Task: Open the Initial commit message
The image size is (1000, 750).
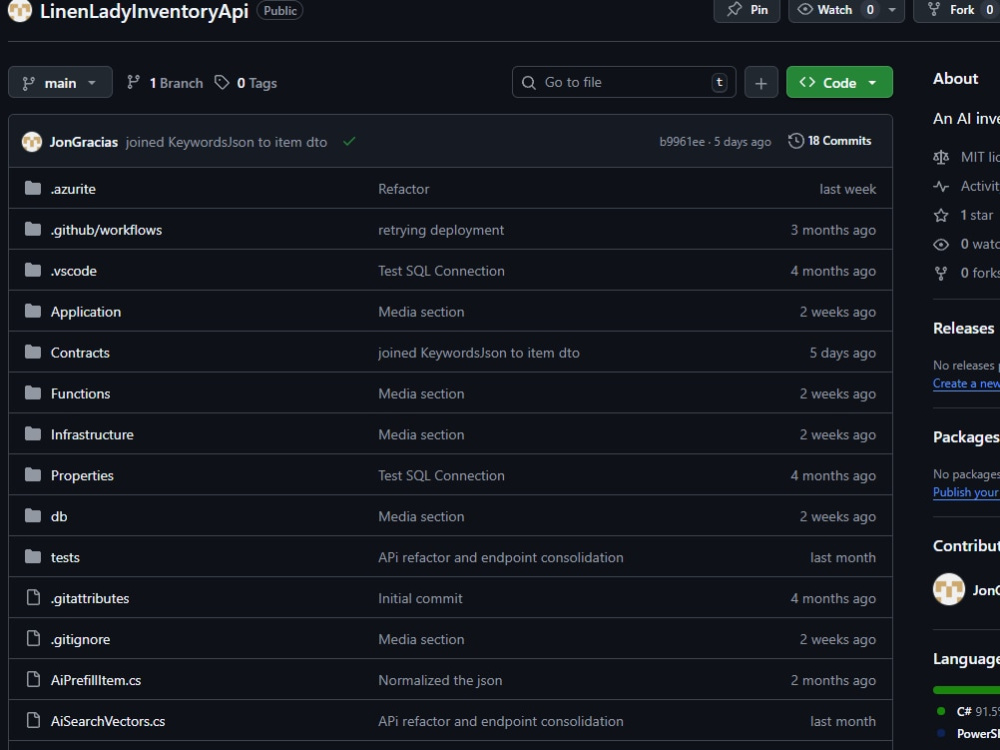Action: click(420, 598)
